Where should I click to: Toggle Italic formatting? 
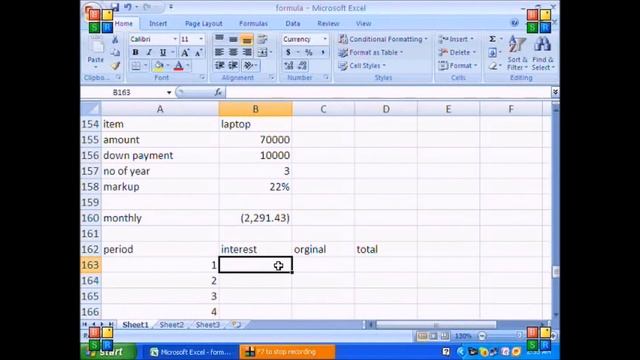click(149, 53)
